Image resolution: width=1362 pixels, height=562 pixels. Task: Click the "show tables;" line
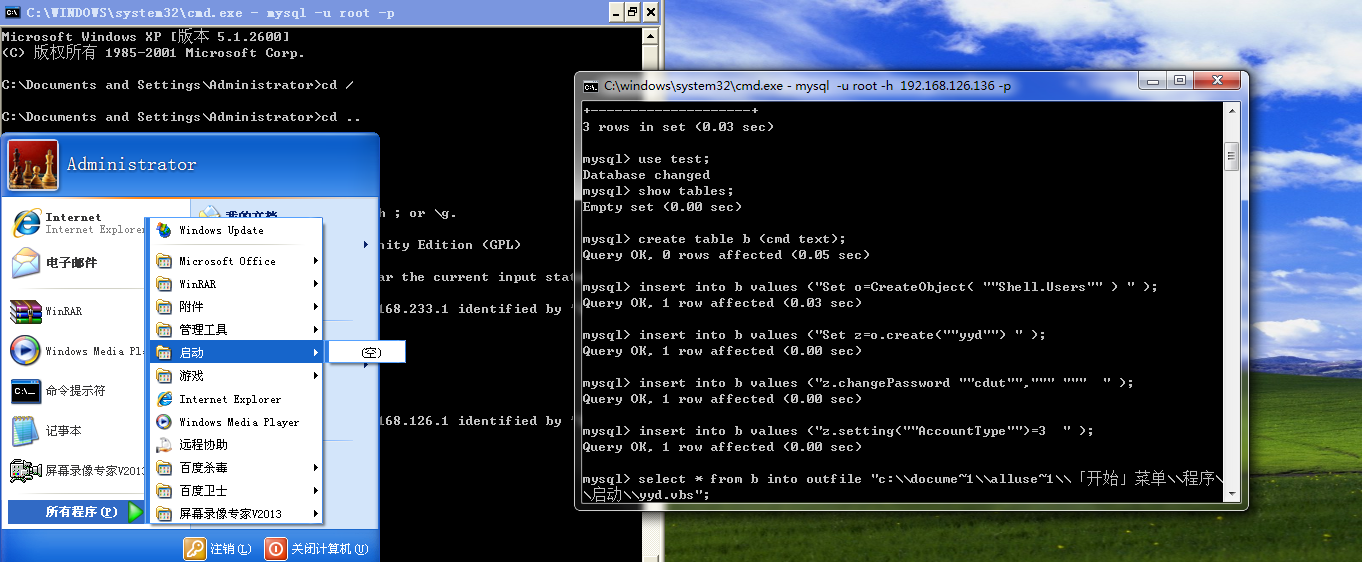coord(658,191)
